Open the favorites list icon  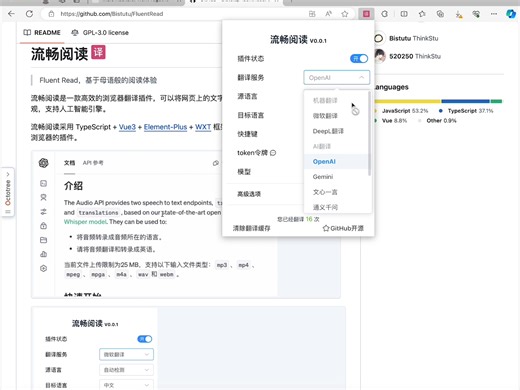pos(422,14)
